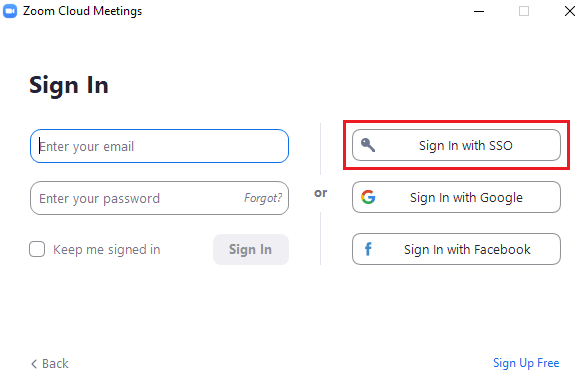Click the Zoom Cloud Meetings title text
This screenshot has width=588, height=389.
[x=82, y=11]
